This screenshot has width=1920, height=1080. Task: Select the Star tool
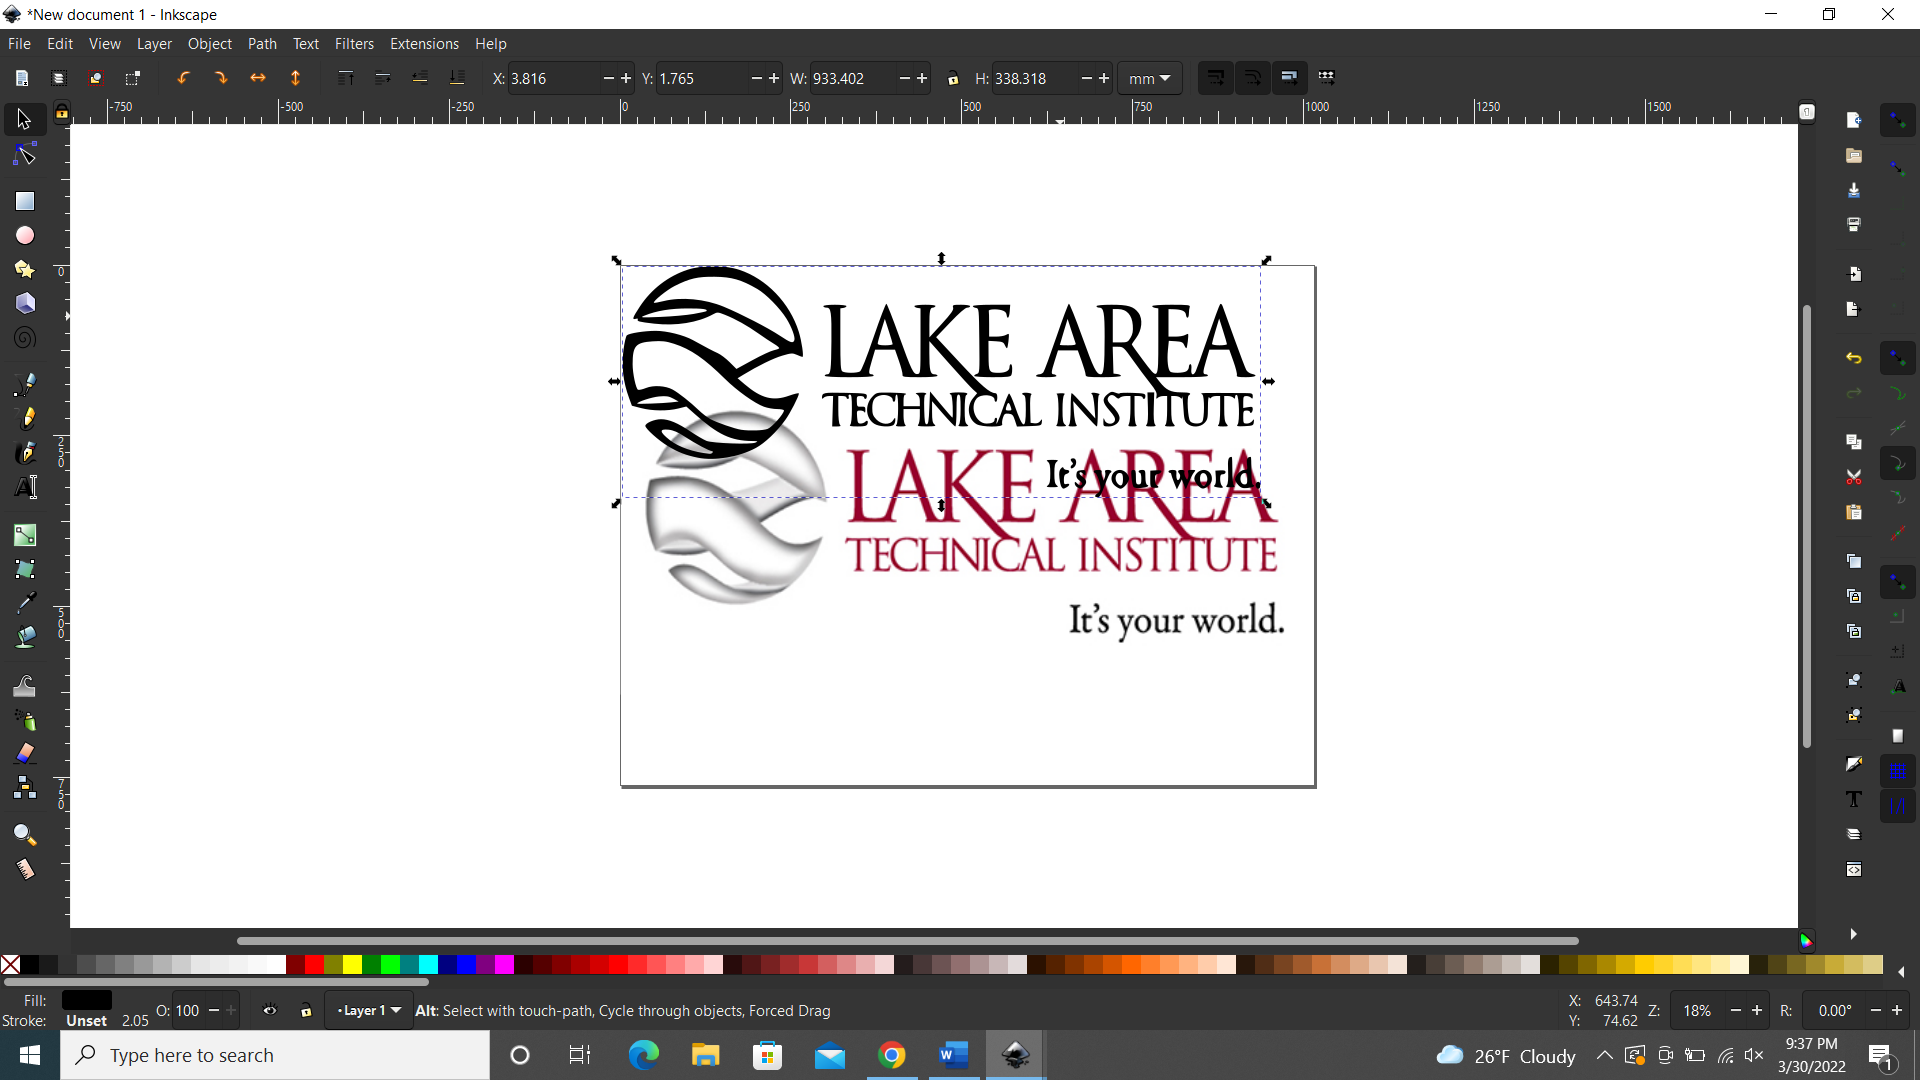pyautogui.click(x=23, y=269)
